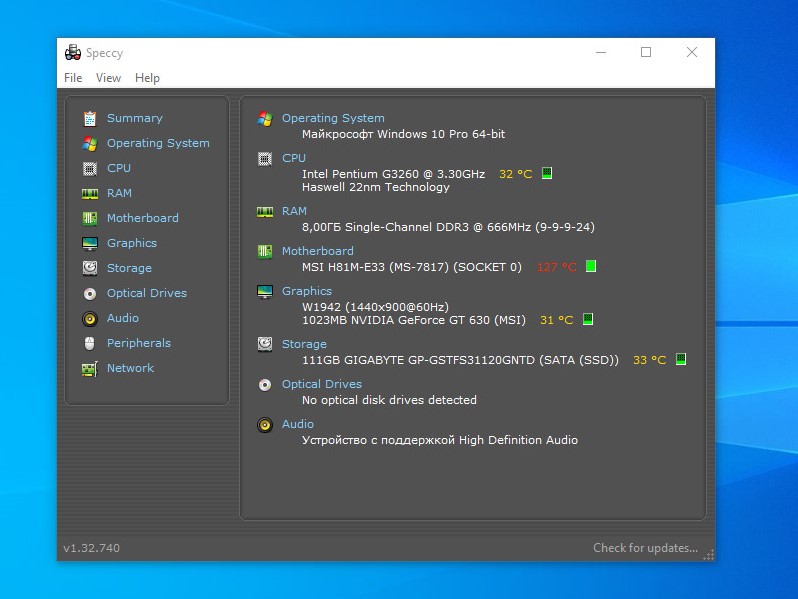This screenshot has width=798, height=599.
Task: Open the Help menu
Action: [x=147, y=78]
